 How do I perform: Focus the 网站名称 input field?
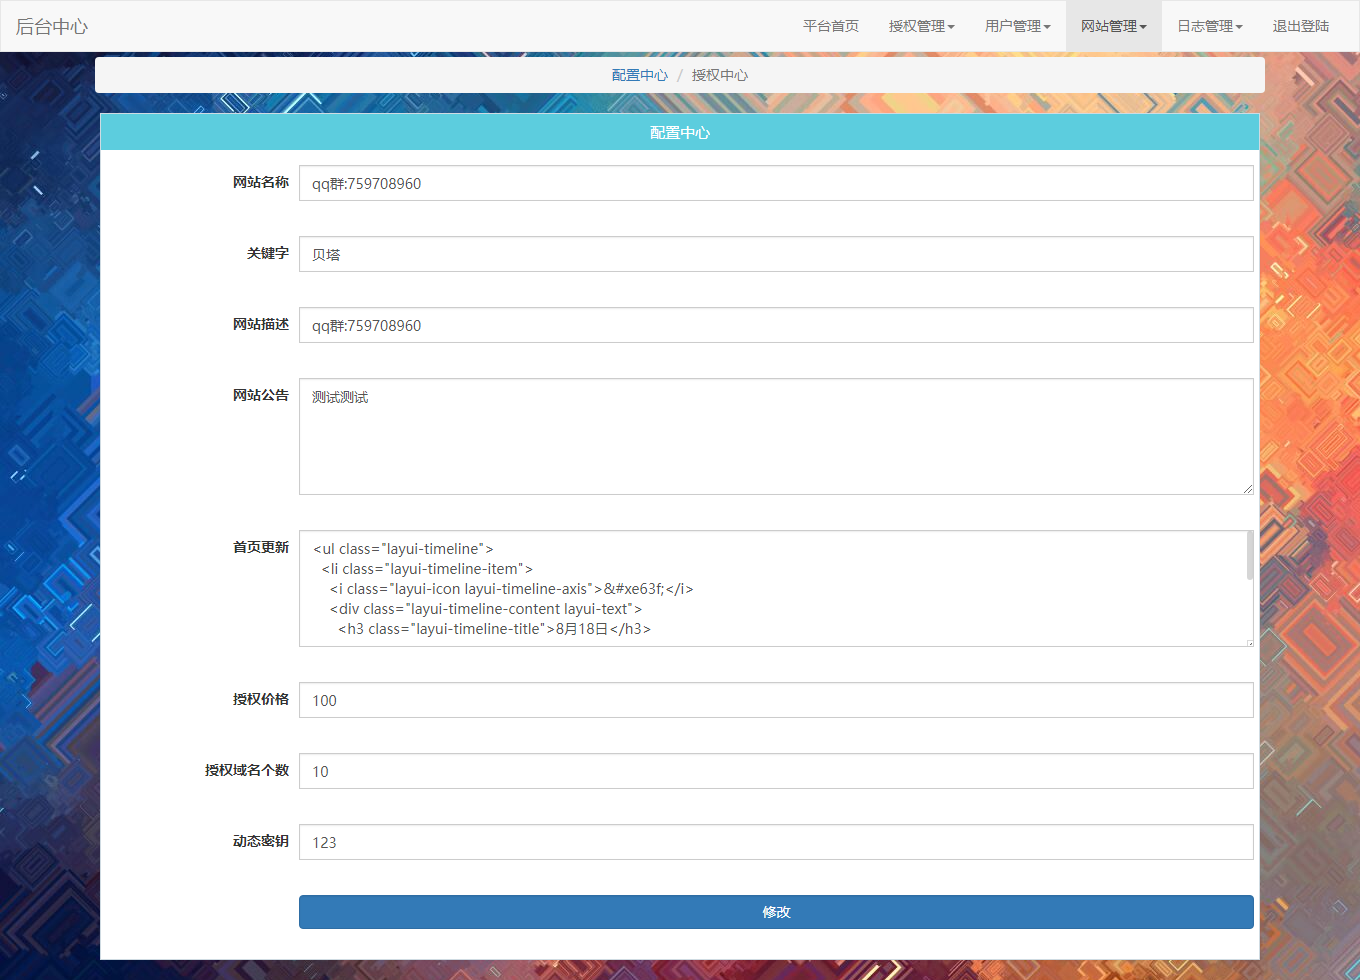coord(775,183)
